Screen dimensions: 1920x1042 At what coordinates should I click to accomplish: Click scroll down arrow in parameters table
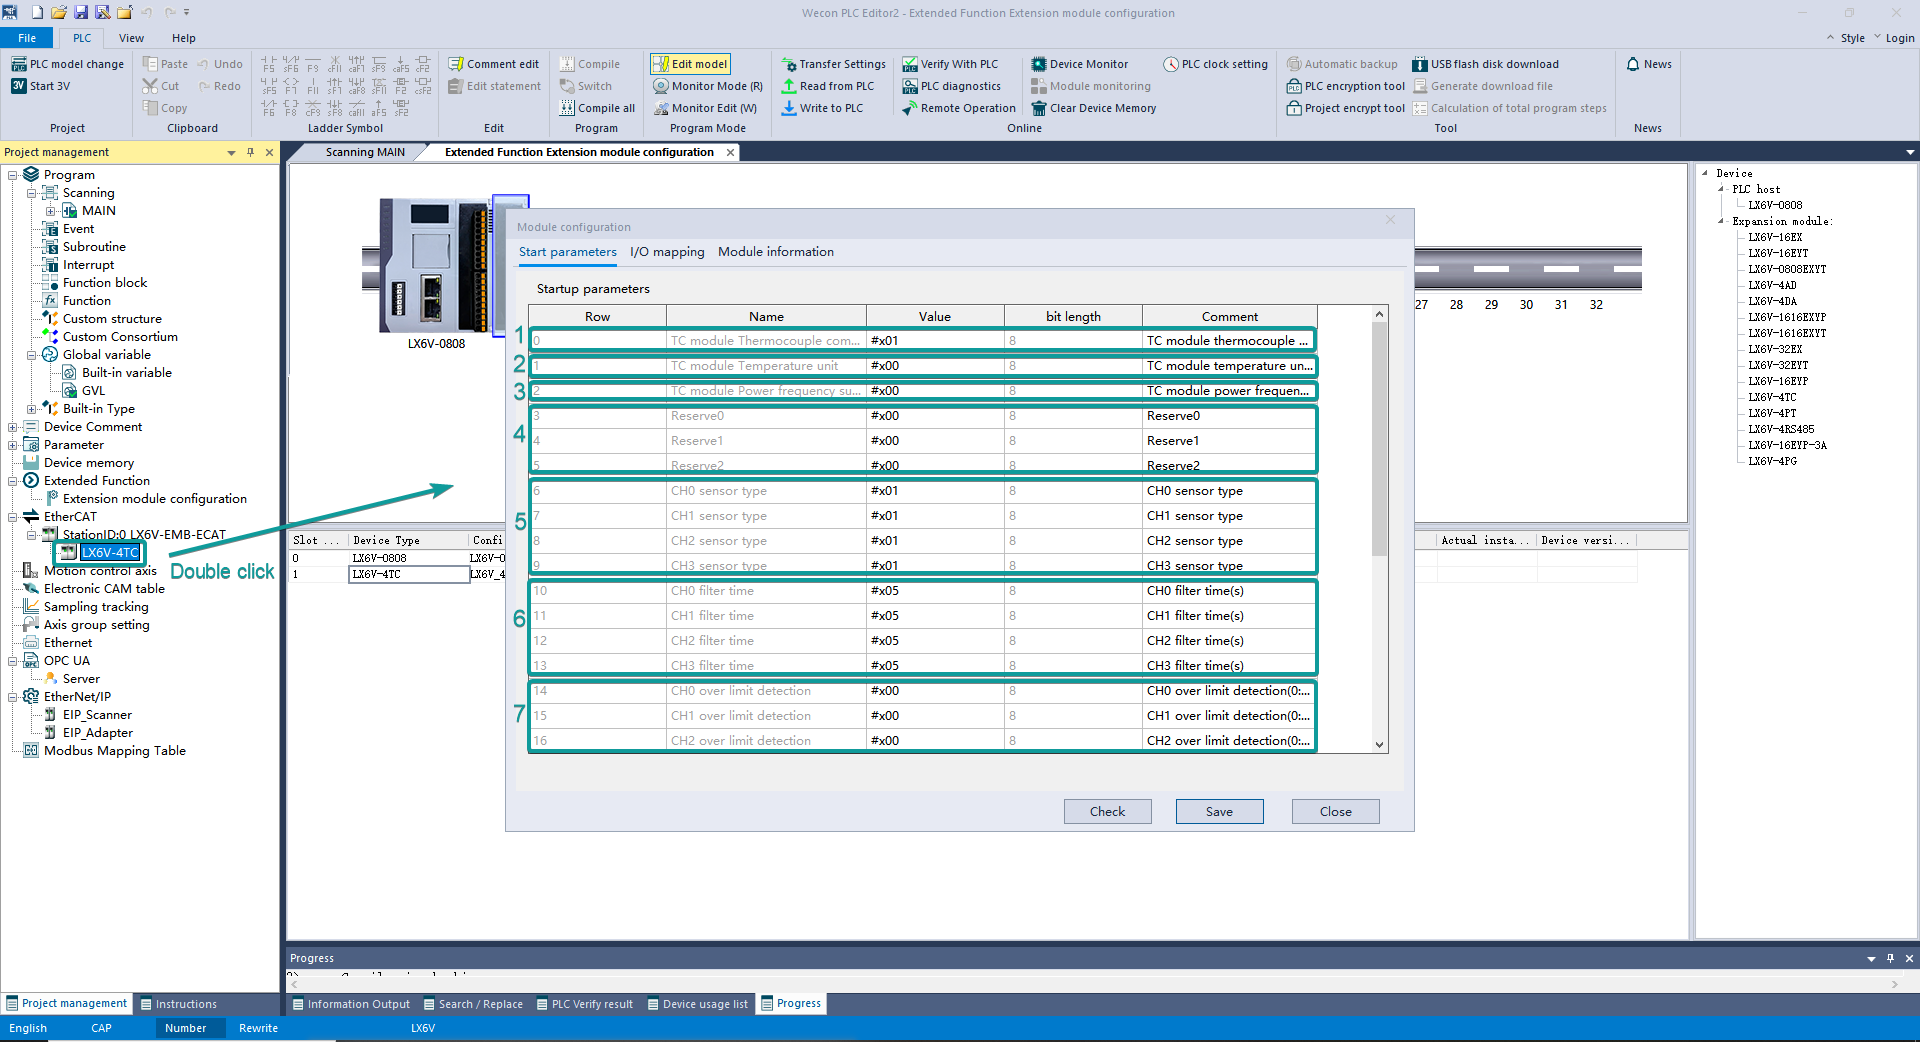pos(1379,745)
